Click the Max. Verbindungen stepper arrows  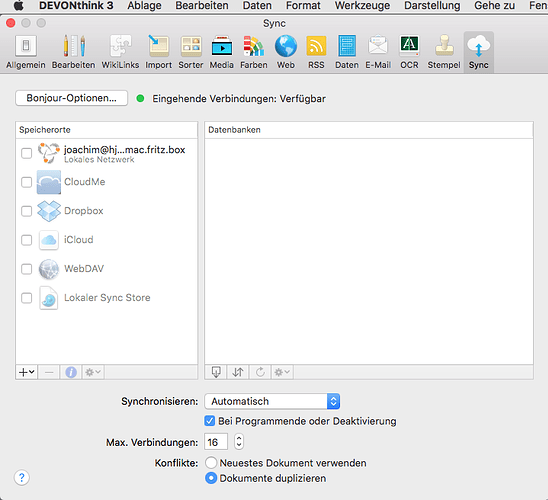click(239, 442)
